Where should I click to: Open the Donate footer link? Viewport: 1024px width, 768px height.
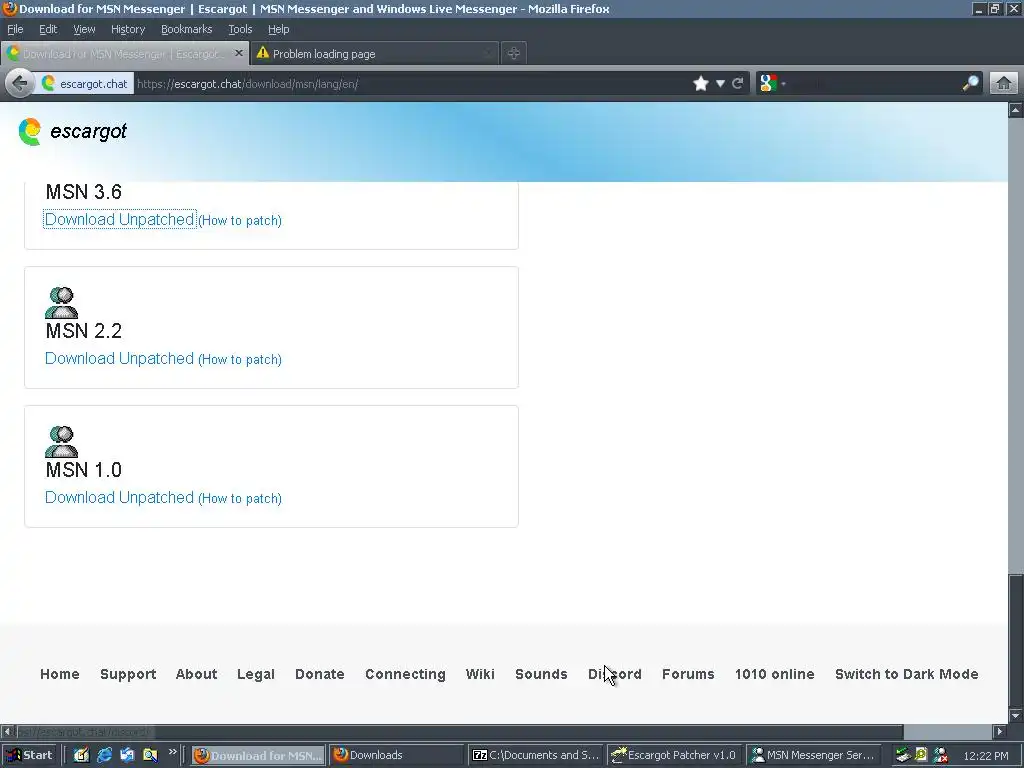point(319,674)
